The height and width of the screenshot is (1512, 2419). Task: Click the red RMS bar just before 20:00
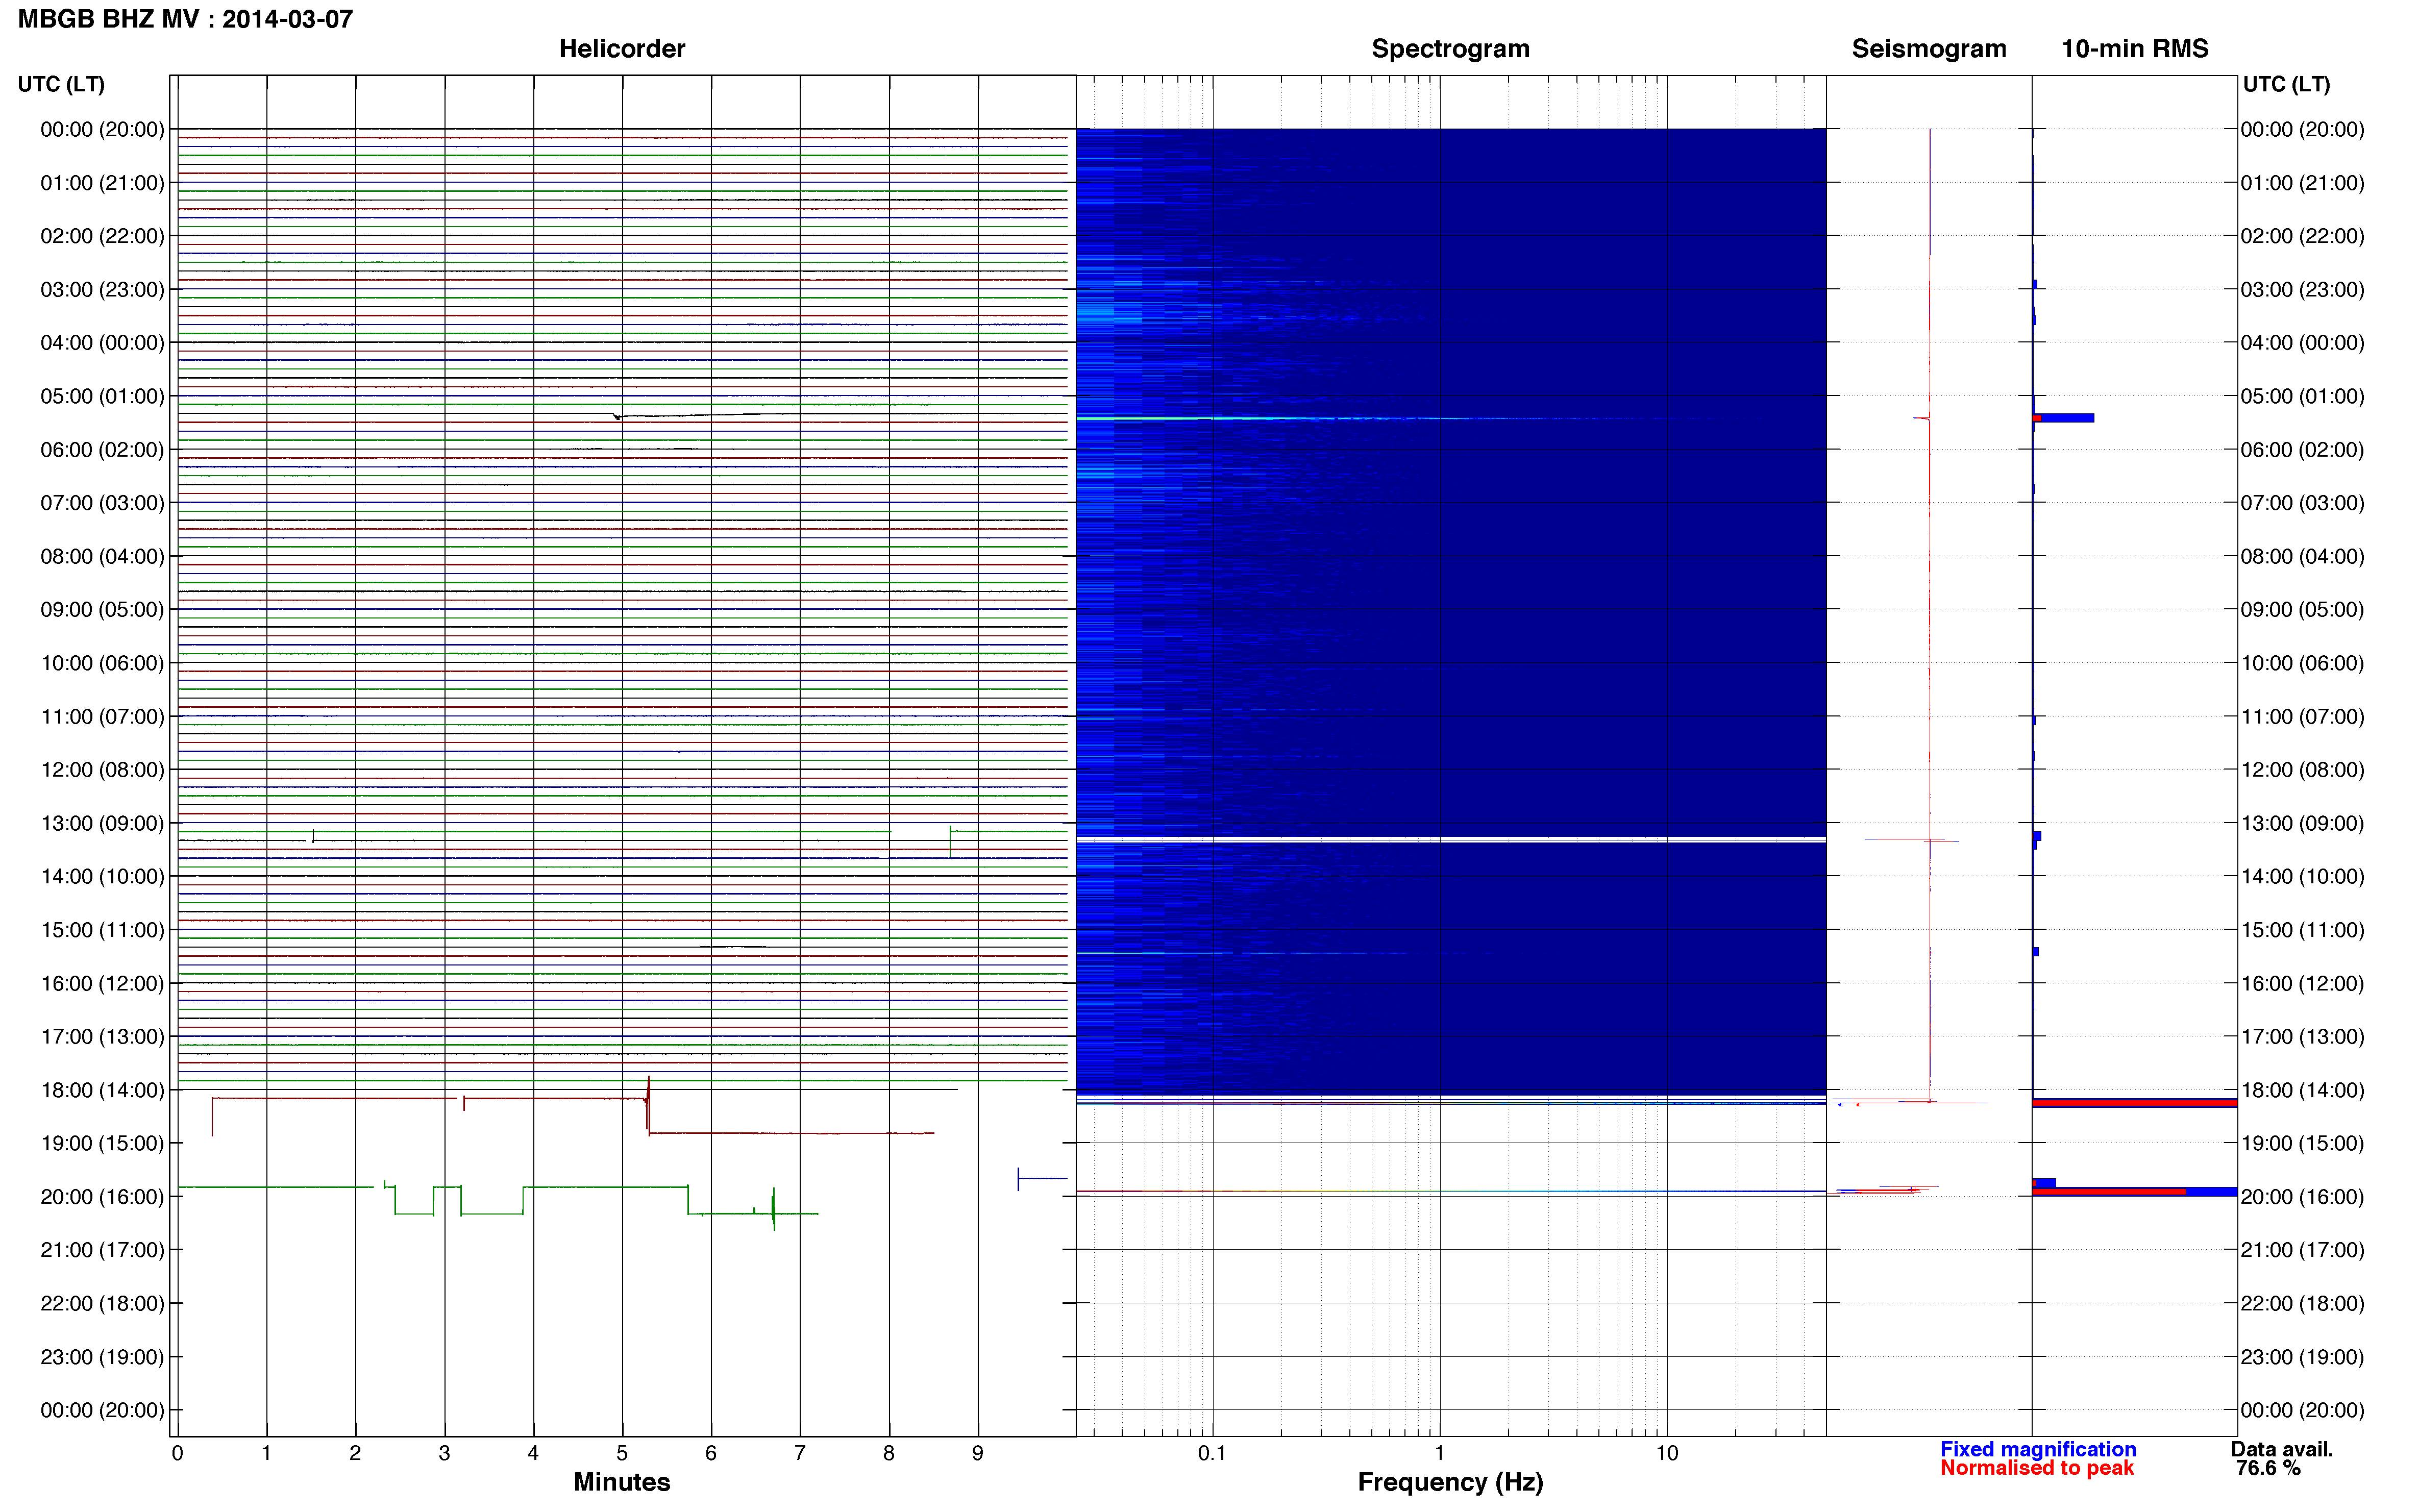pyautogui.click(x=2109, y=1192)
